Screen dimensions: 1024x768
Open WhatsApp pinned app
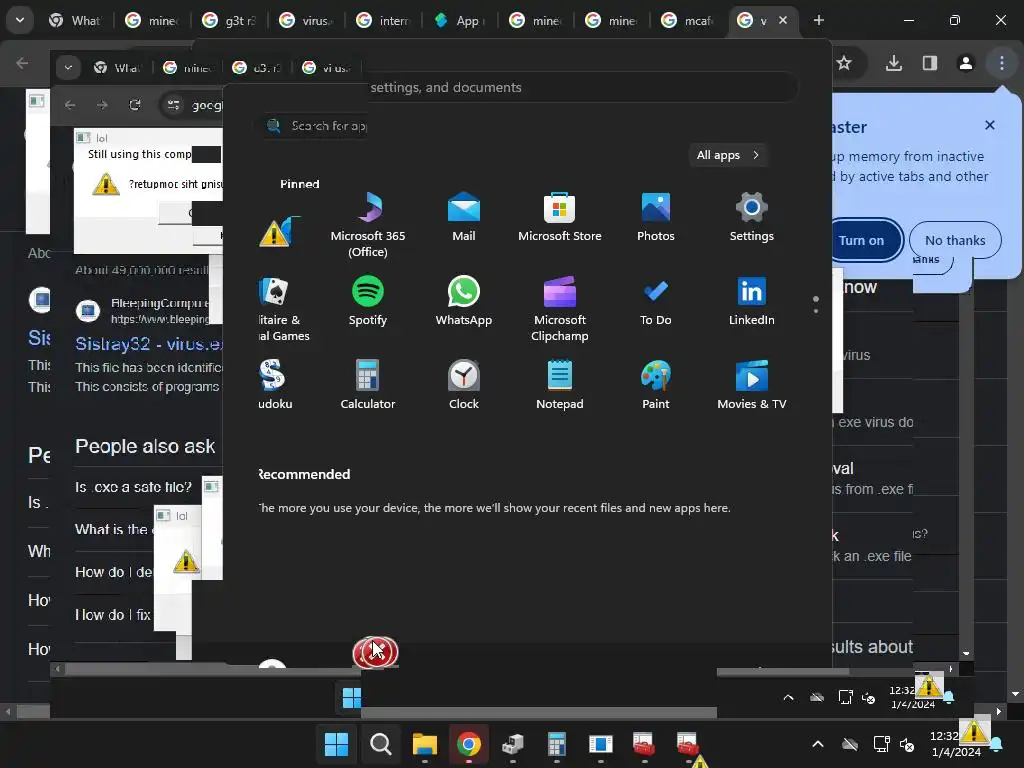464,300
